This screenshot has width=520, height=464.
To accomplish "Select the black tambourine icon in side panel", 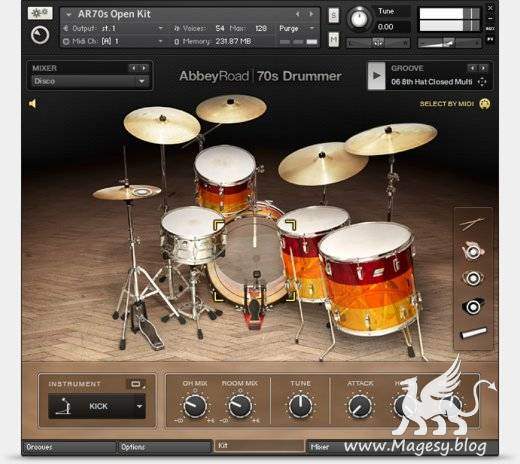I will point(473,306).
